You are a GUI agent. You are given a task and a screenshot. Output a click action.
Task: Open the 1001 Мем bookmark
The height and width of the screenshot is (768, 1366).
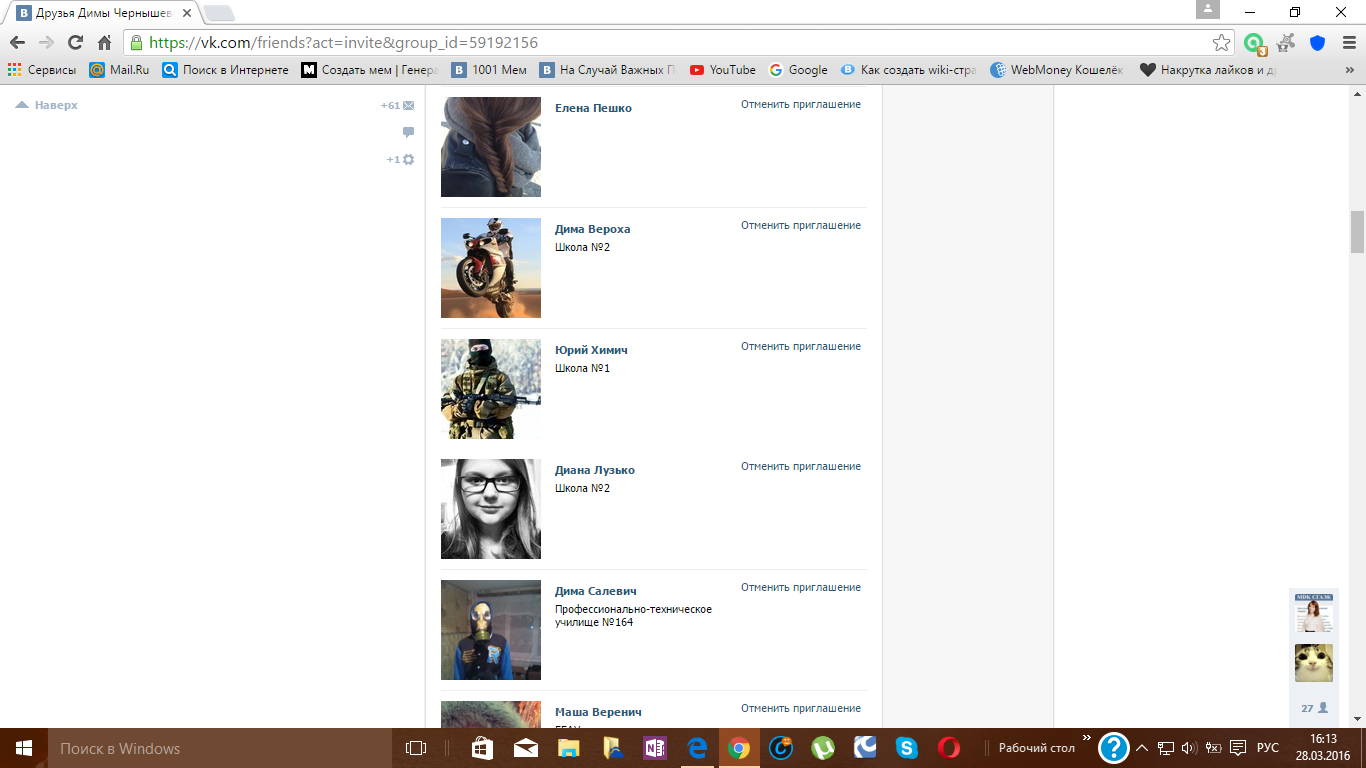(x=489, y=70)
